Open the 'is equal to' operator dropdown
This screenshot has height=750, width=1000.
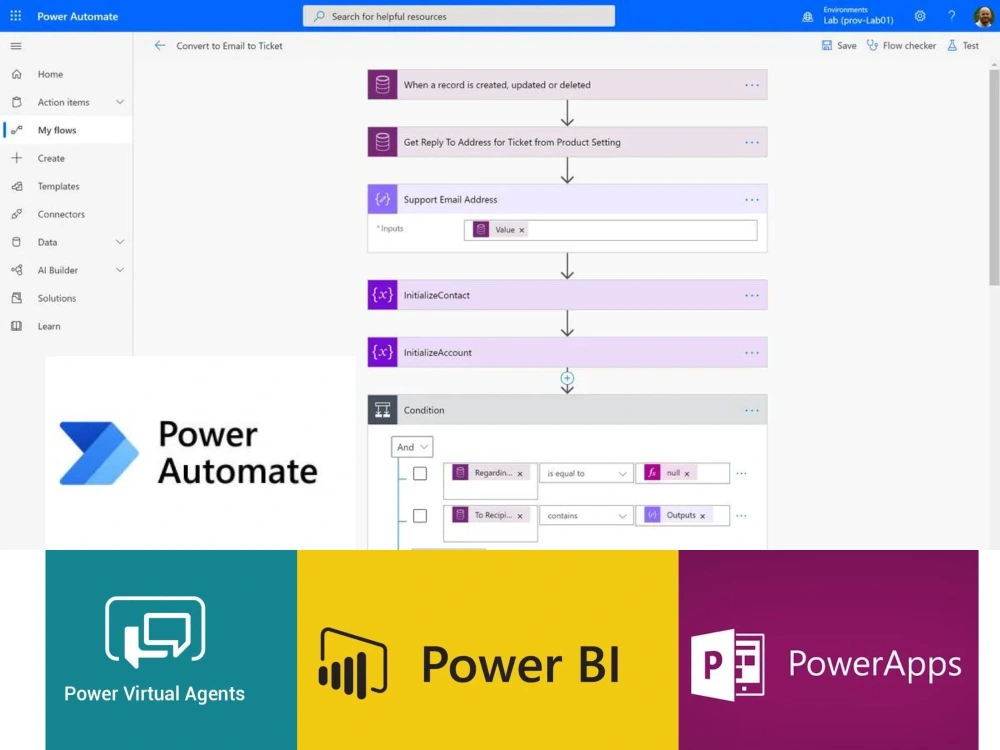585,472
